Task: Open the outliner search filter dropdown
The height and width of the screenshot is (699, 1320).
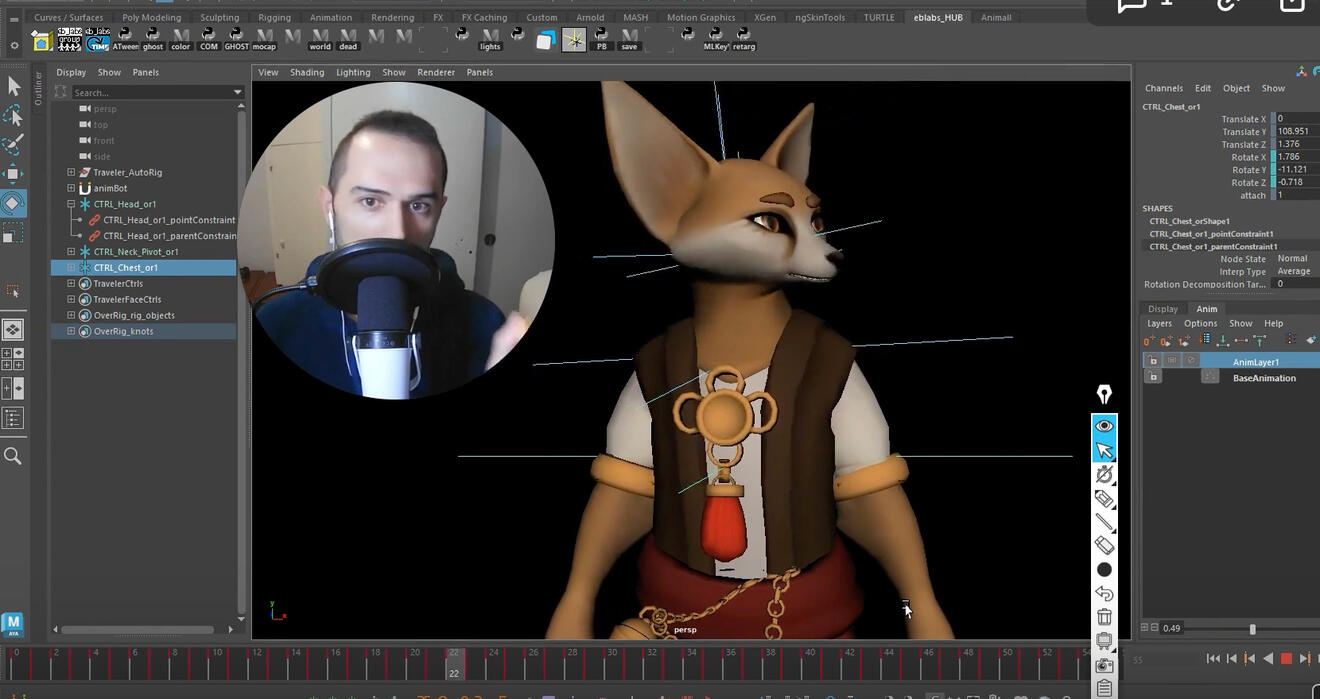Action: pyautogui.click(x=237, y=92)
